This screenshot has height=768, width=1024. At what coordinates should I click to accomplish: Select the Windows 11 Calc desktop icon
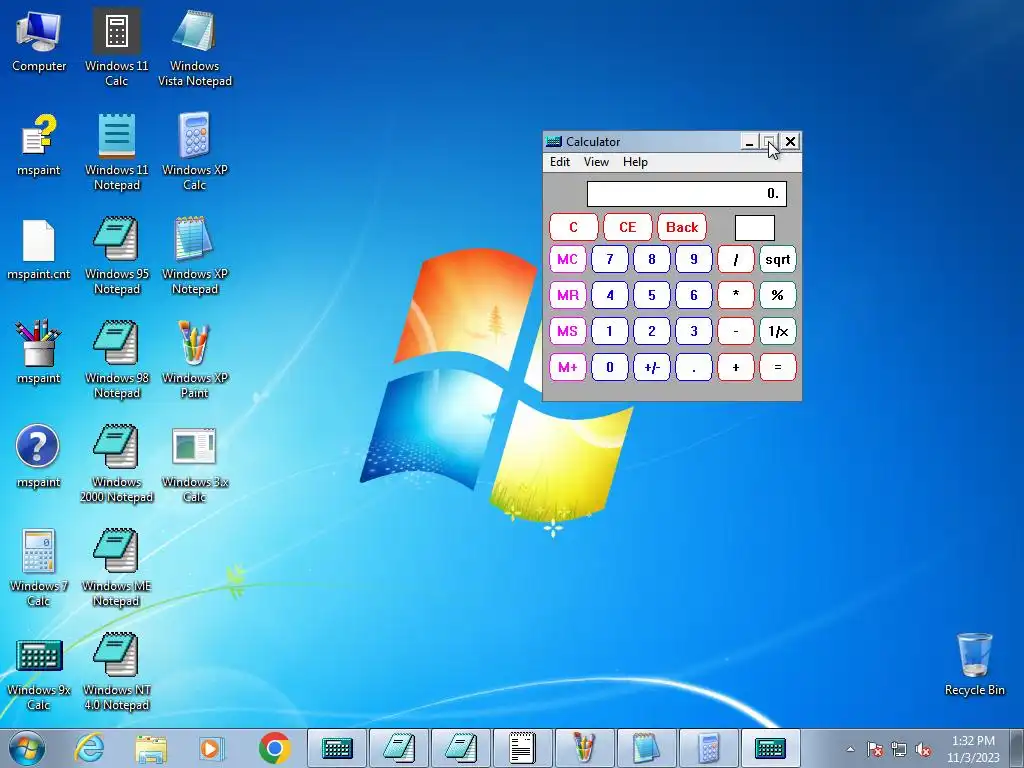(x=116, y=47)
